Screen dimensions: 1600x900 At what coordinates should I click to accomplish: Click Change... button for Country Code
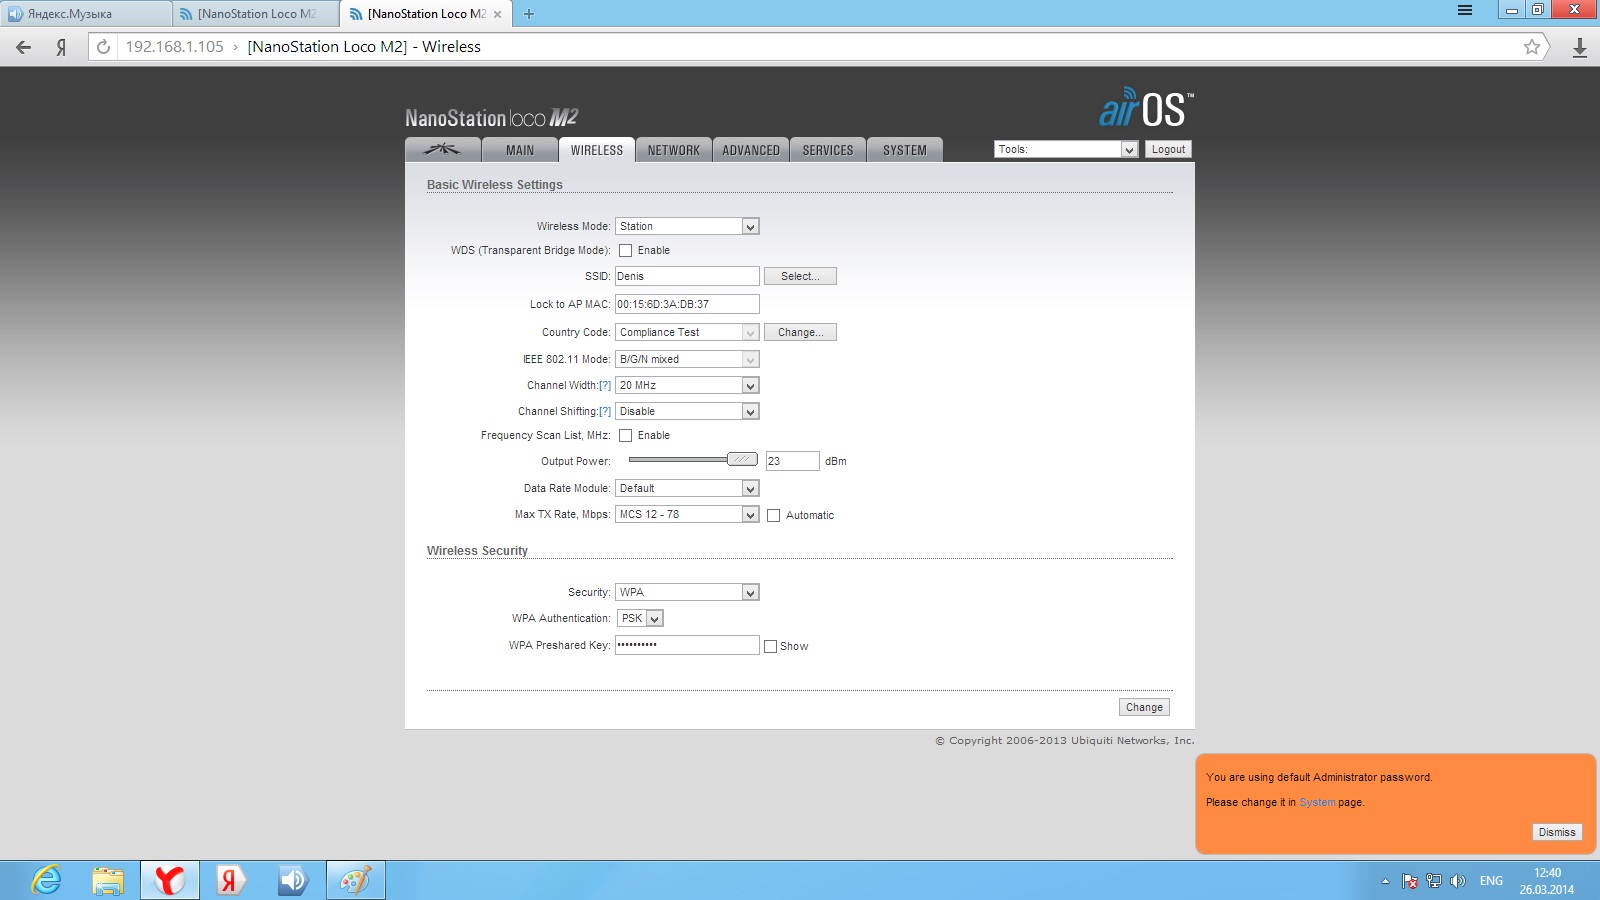800,333
